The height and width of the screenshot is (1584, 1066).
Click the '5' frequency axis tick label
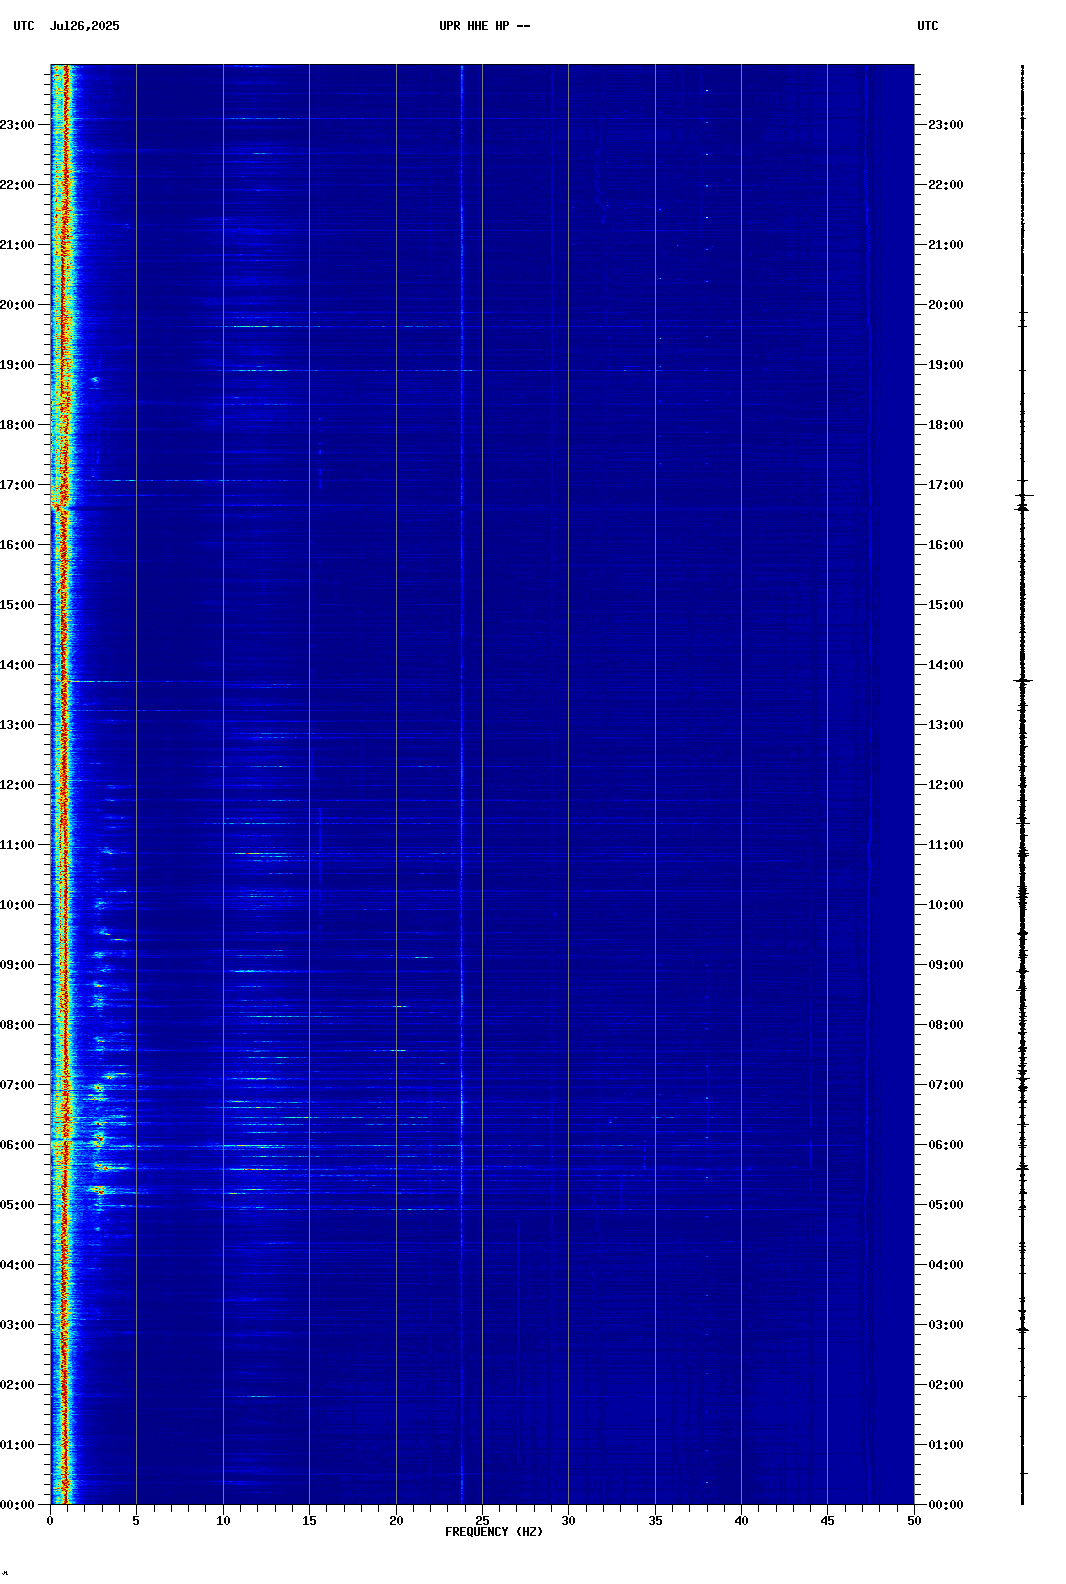pos(136,1521)
